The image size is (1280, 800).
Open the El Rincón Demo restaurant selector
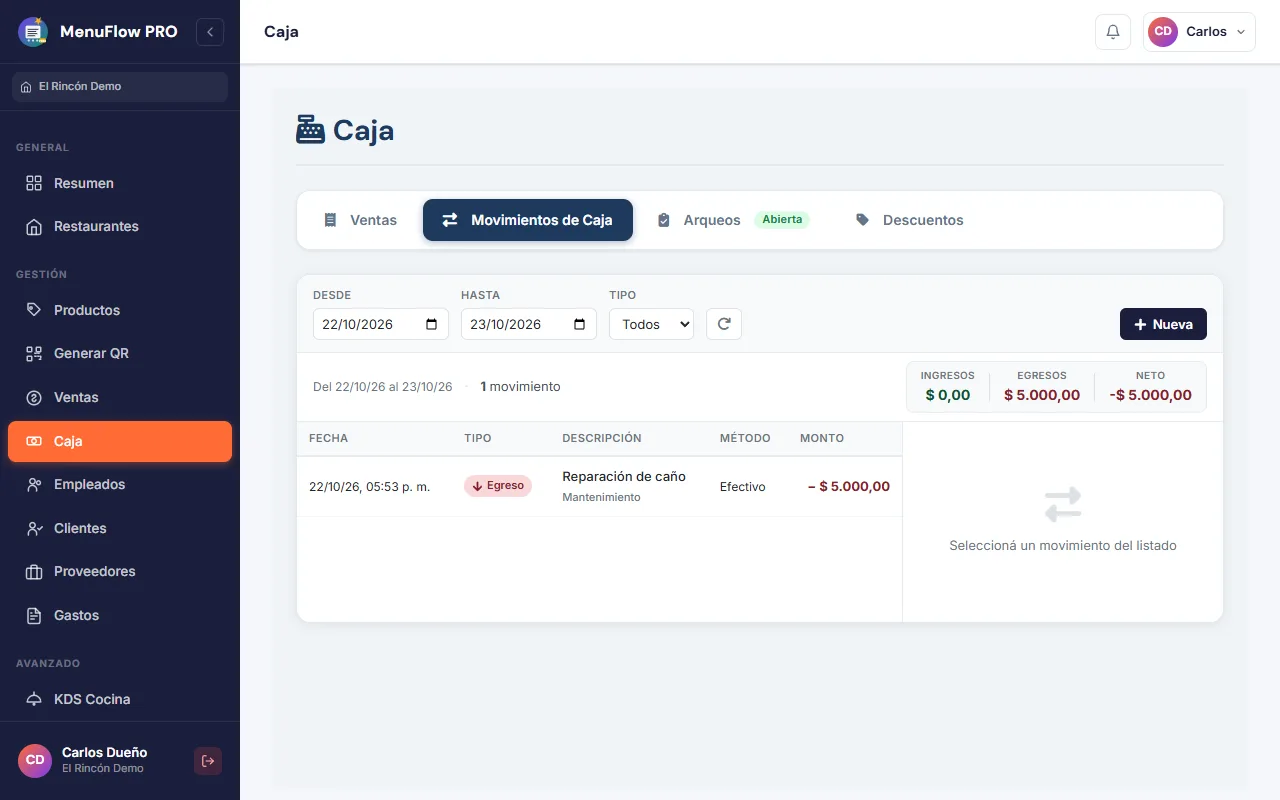pos(120,87)
